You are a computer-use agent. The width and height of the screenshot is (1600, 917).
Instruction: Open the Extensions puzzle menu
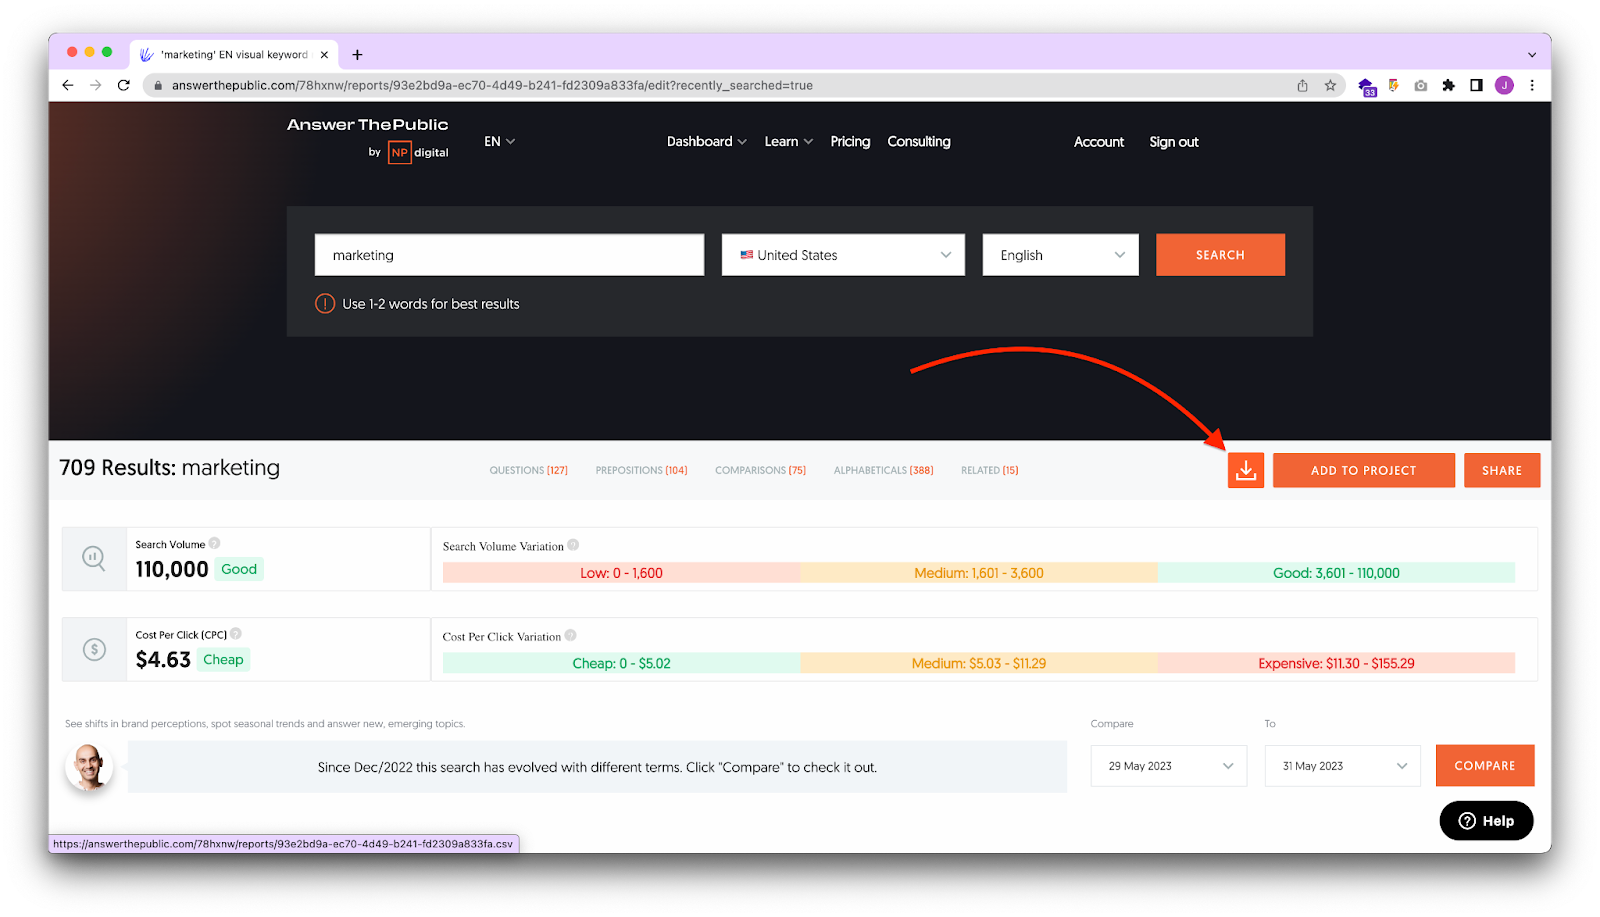coord(1448,86)
